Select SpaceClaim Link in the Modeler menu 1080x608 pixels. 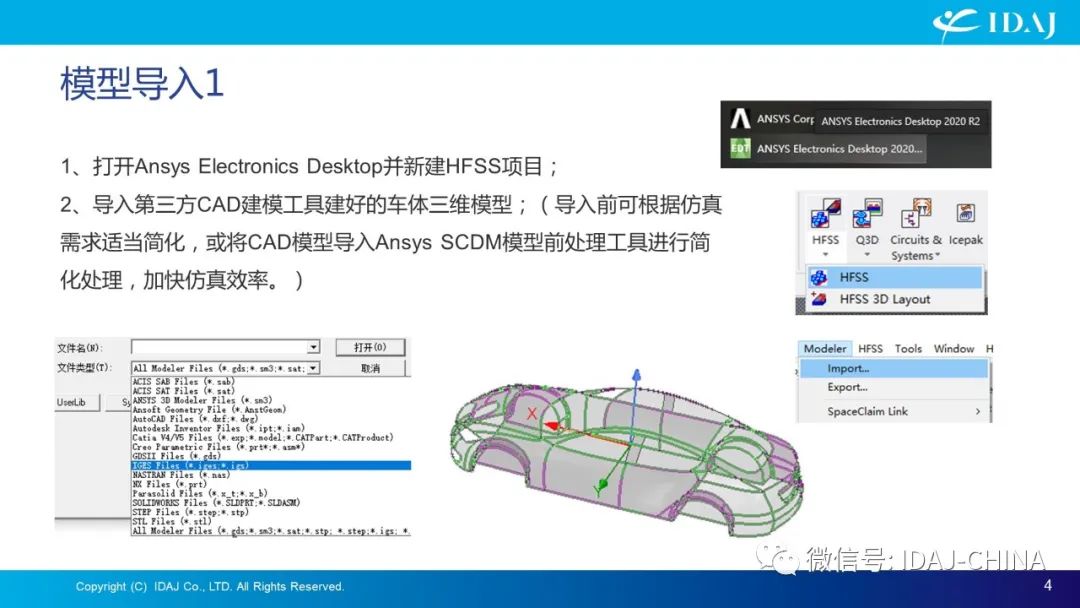[894, 412]
